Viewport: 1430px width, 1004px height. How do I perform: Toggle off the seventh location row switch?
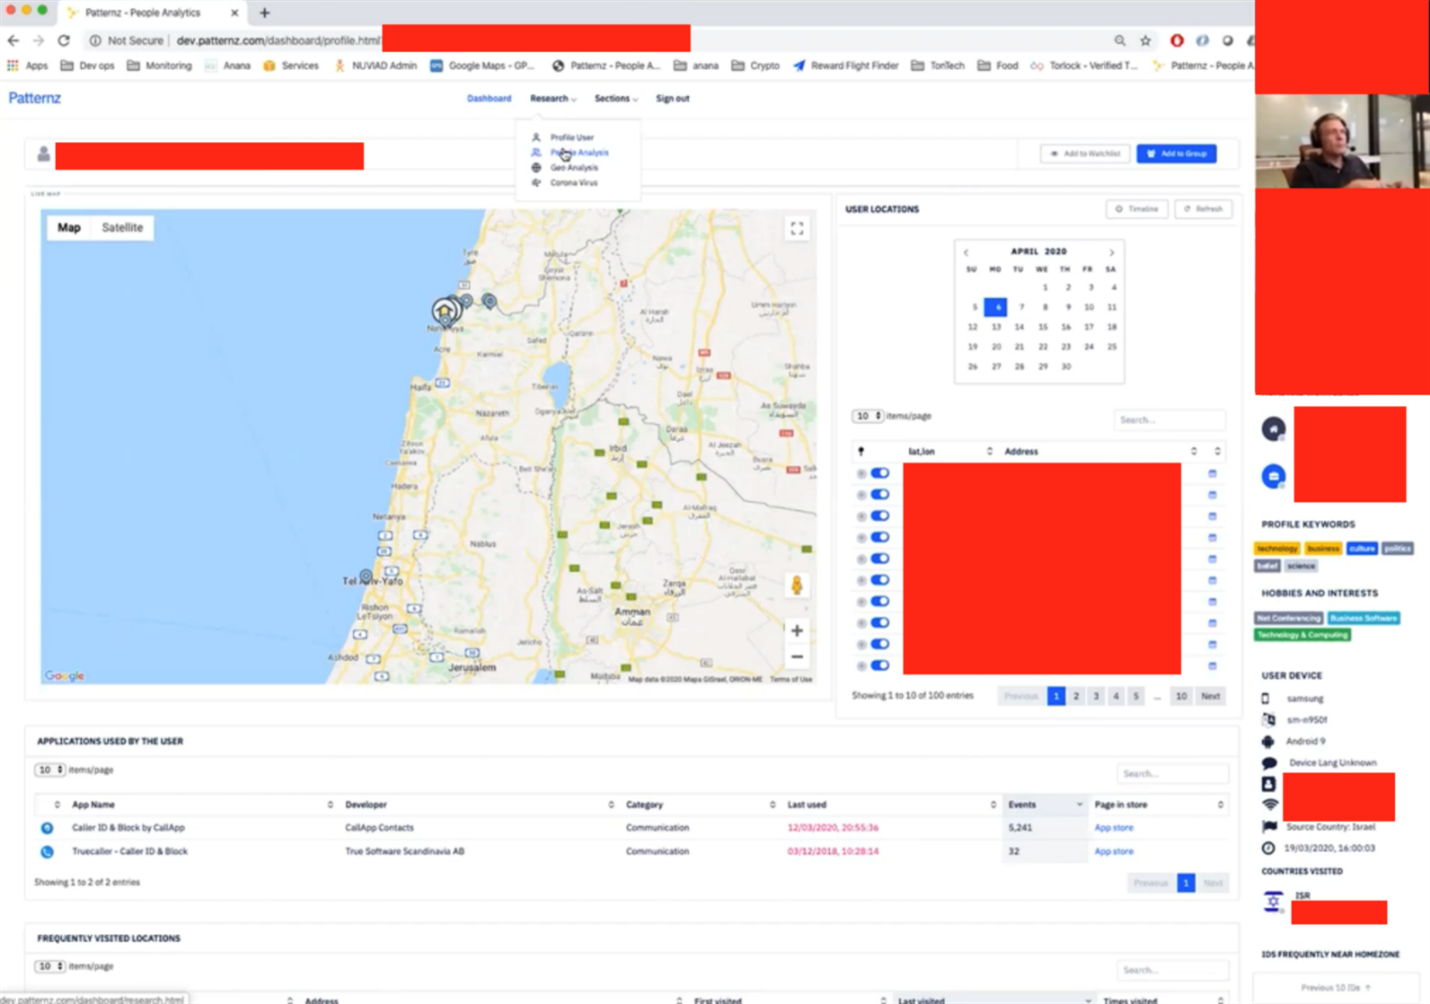(880, 602)
